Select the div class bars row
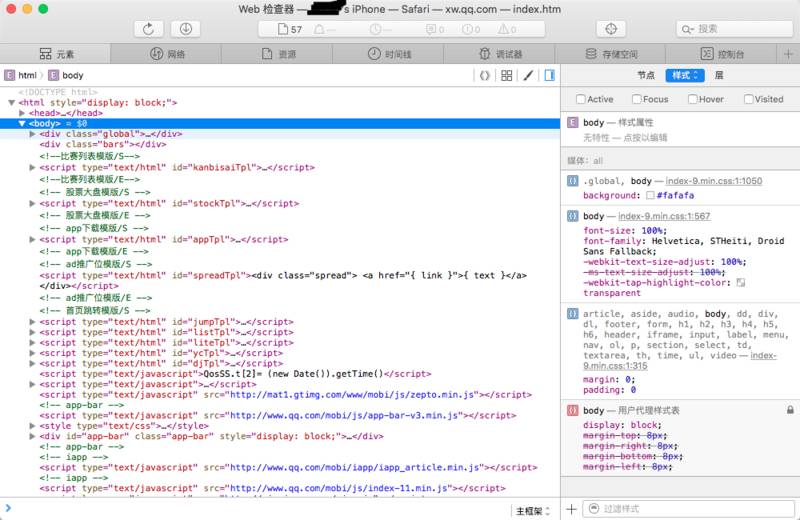 [x=280, y=144]
